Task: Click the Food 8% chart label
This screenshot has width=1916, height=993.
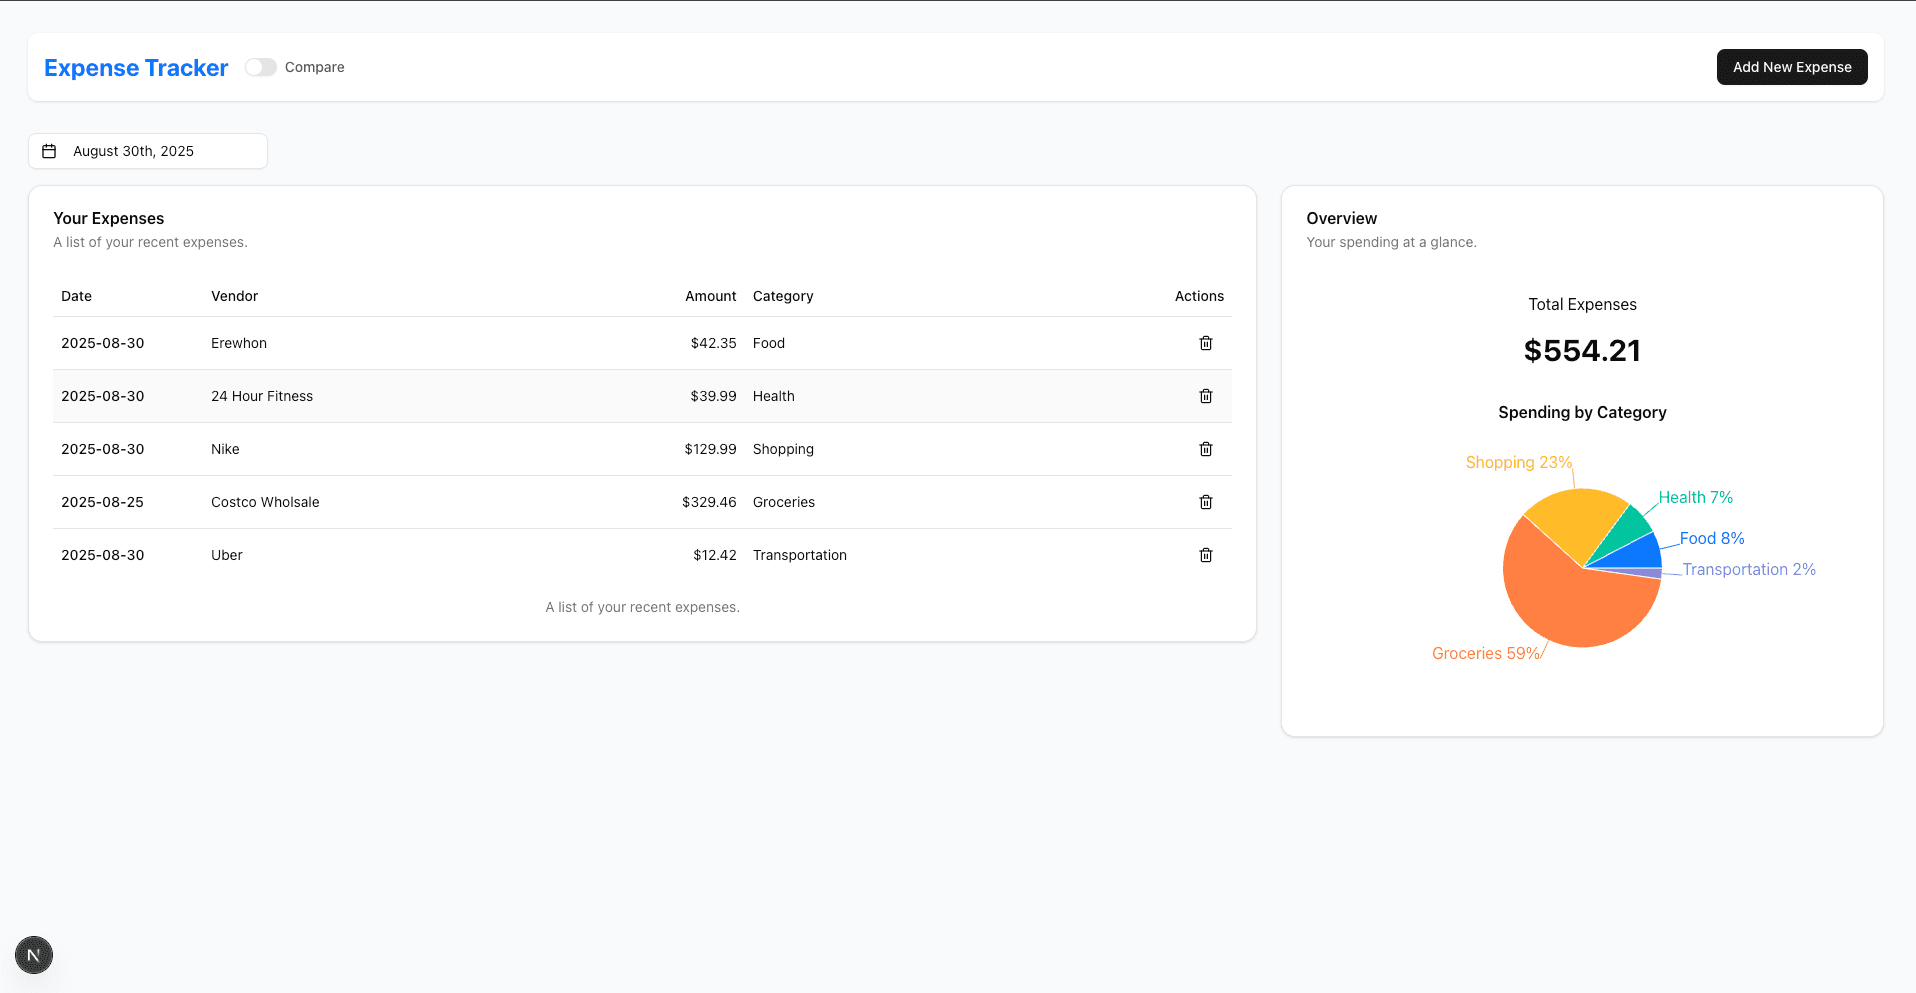Action: point(1711,538)
